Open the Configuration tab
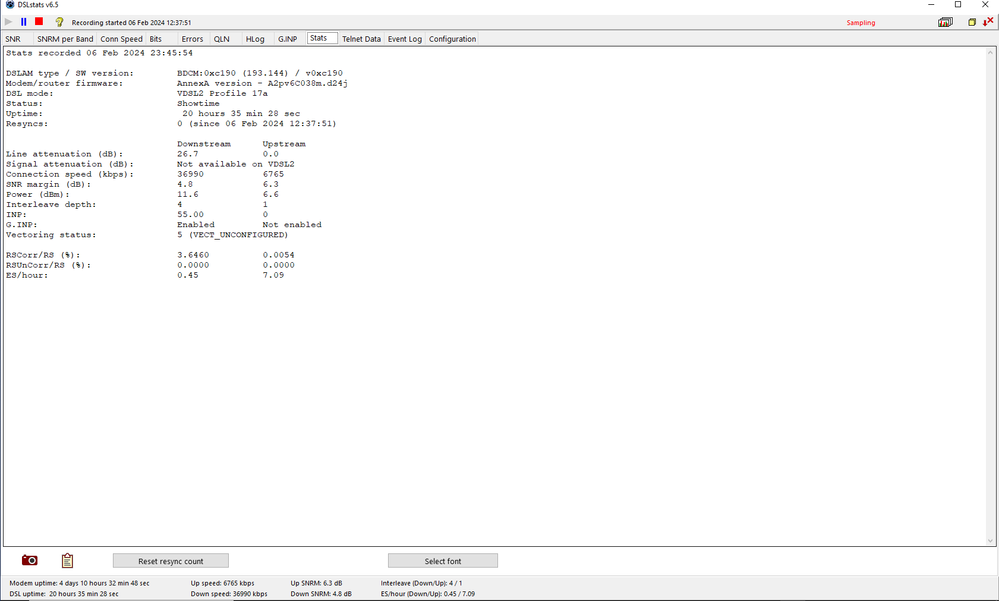 pos(452,39)
